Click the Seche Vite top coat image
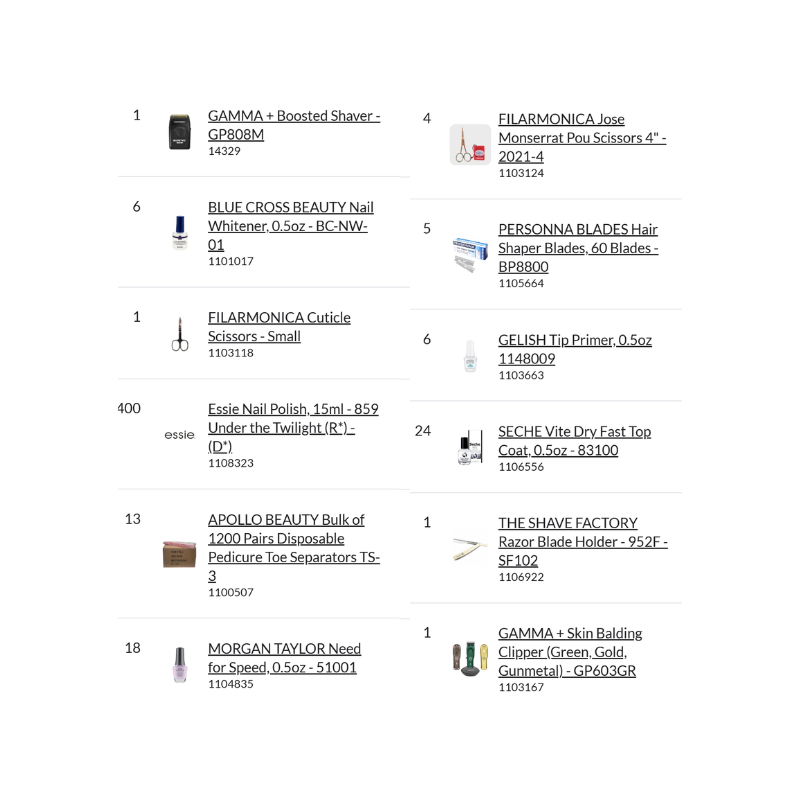Image resolution: width=800 pixels, height=800 pixels. click(x=469, y=449)
